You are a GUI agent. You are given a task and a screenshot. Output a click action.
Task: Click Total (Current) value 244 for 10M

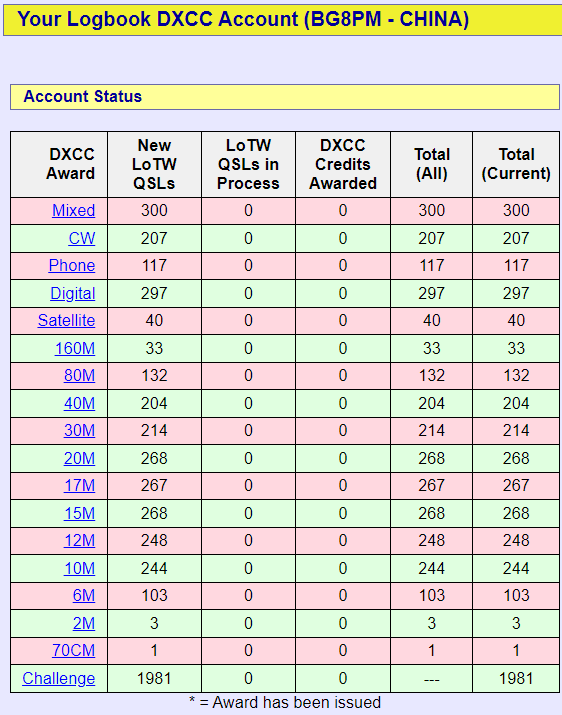pos(516,569)
